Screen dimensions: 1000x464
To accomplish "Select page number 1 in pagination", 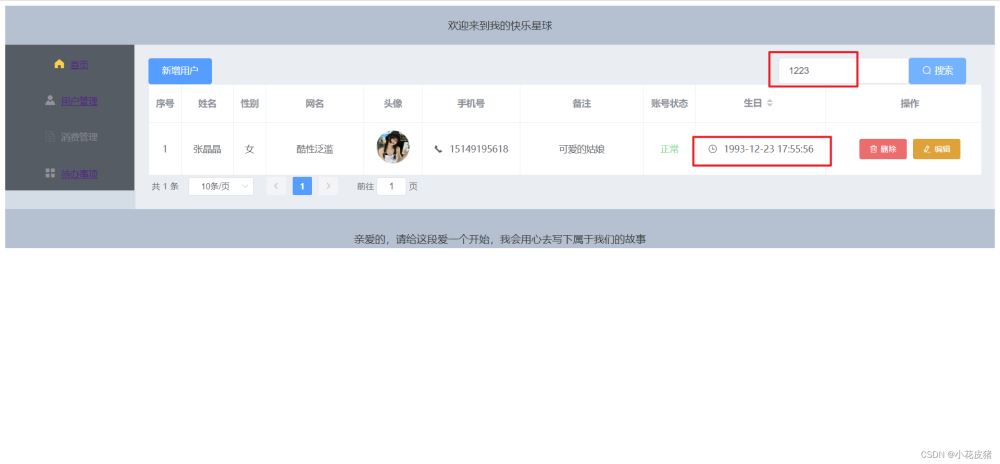I will tap(302, 186).
